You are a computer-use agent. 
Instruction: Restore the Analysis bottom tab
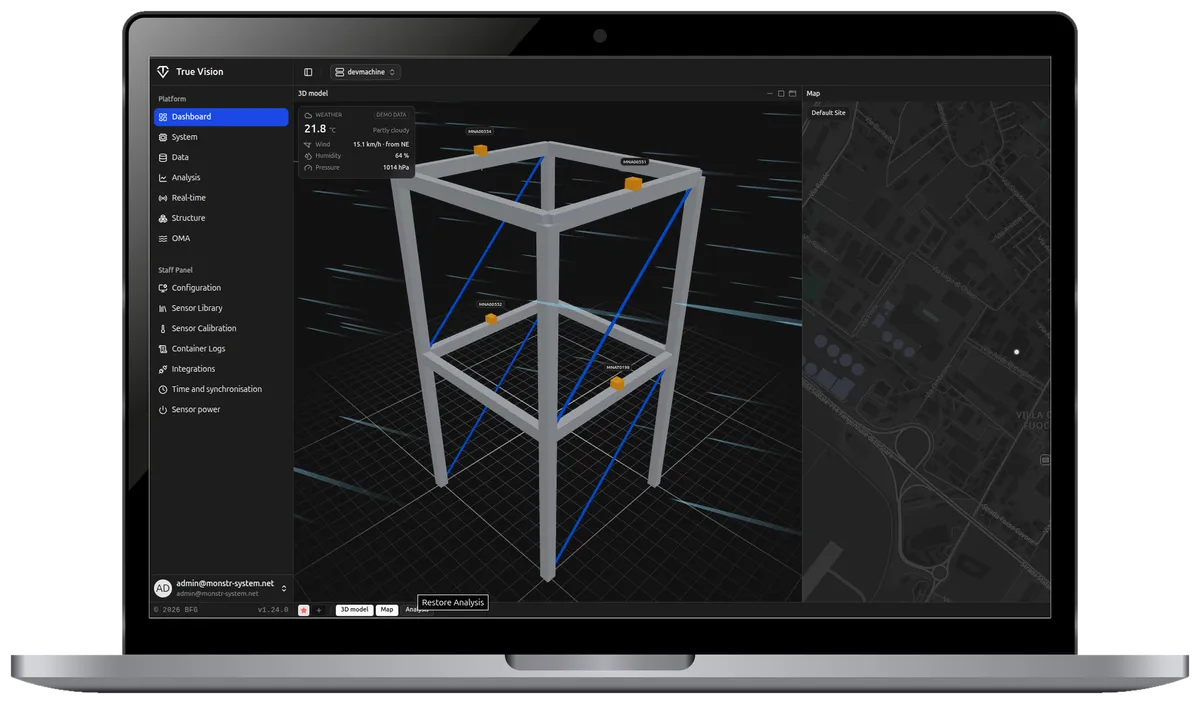tap(416, 610)
